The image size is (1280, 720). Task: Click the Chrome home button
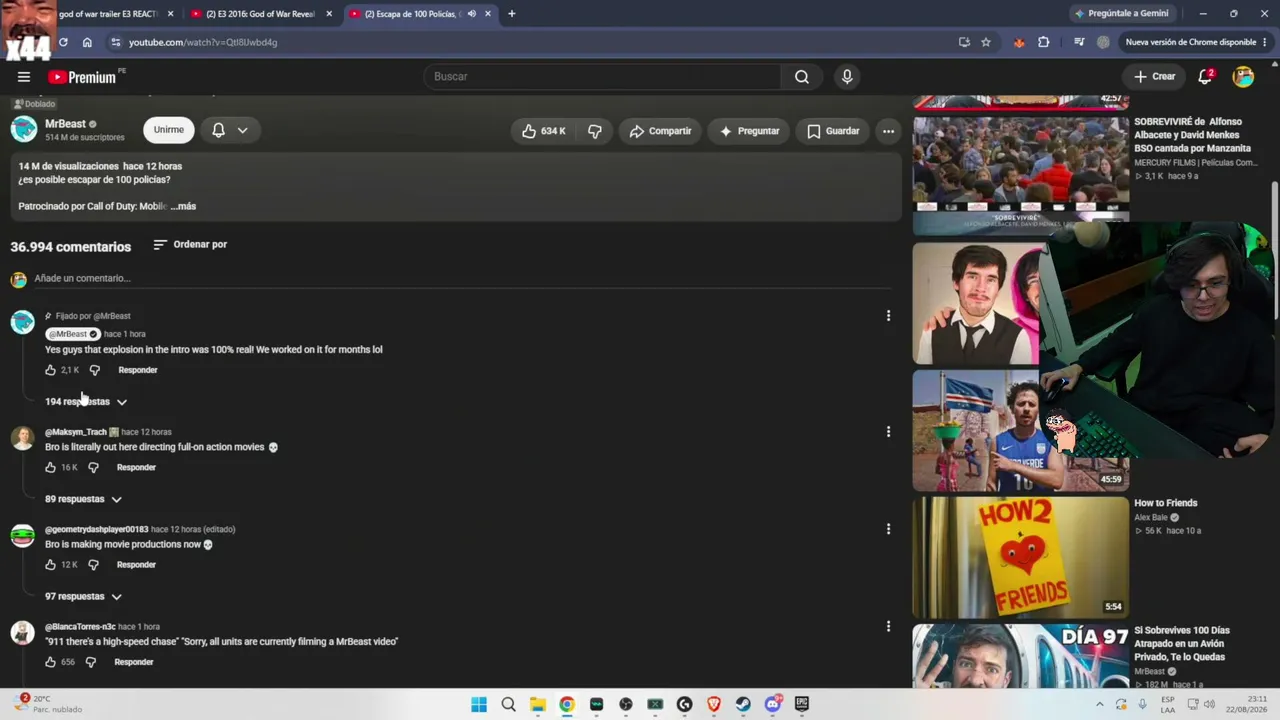click(x=87, y=42)
